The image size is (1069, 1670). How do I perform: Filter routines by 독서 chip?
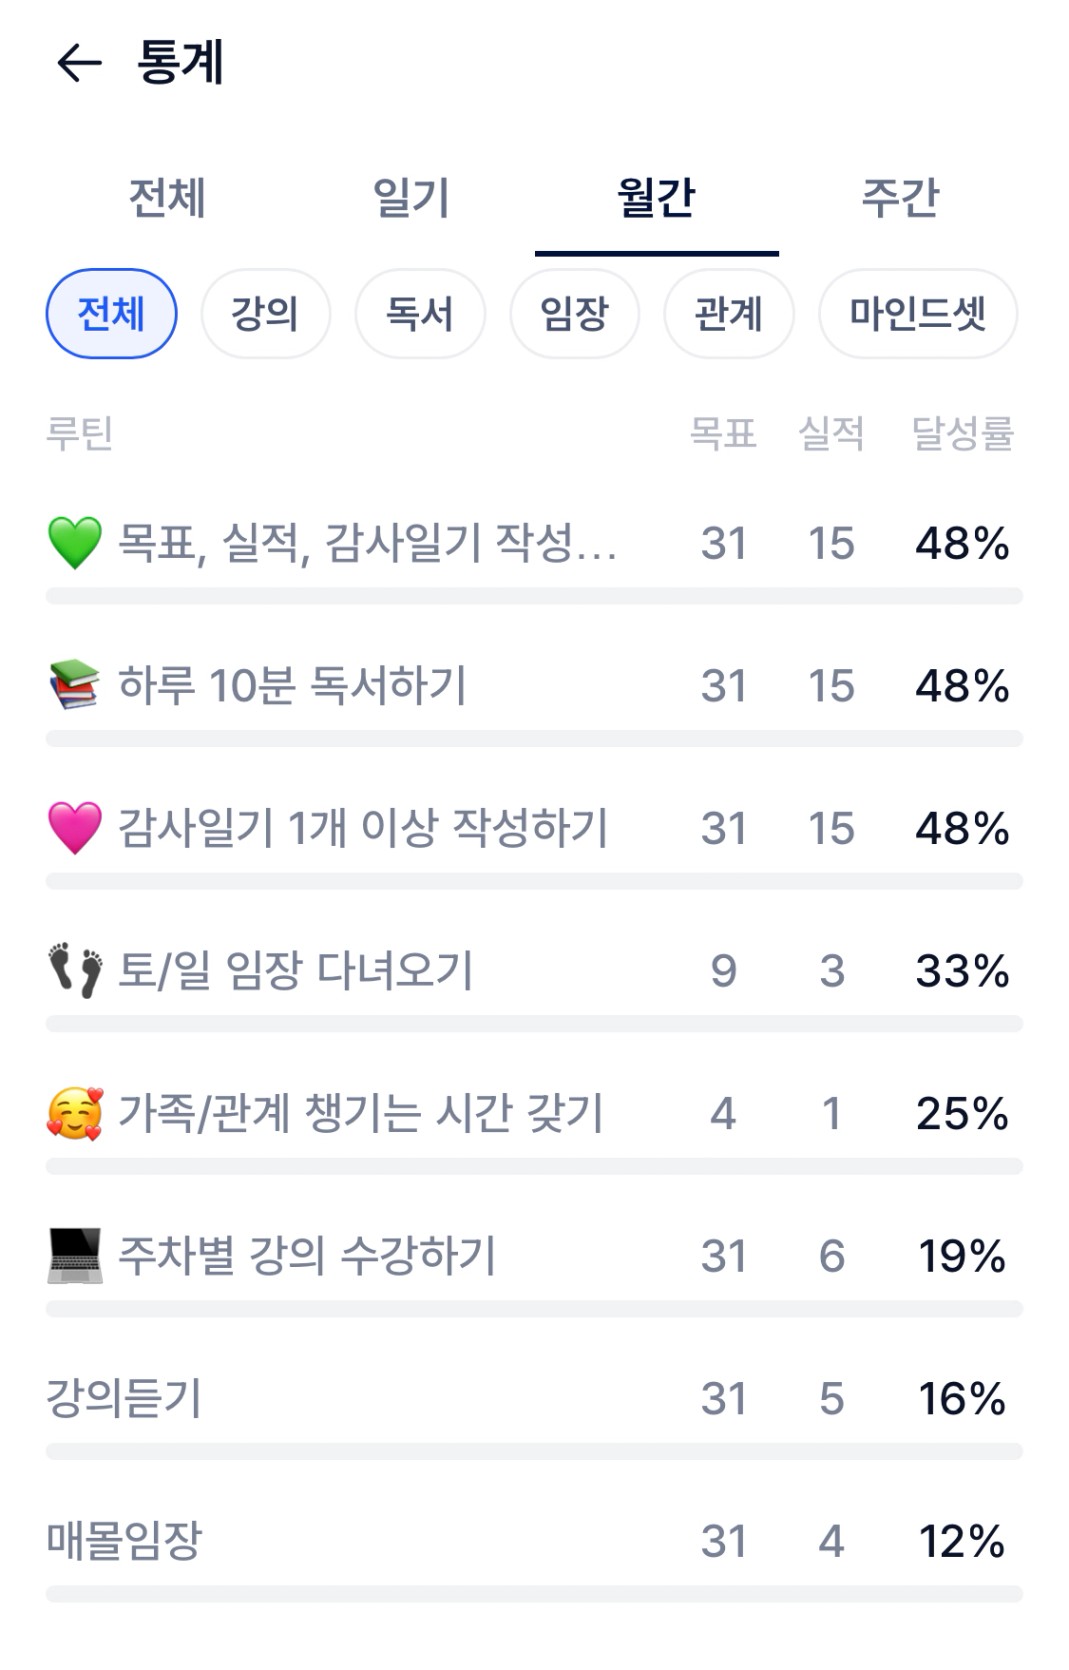420,314
